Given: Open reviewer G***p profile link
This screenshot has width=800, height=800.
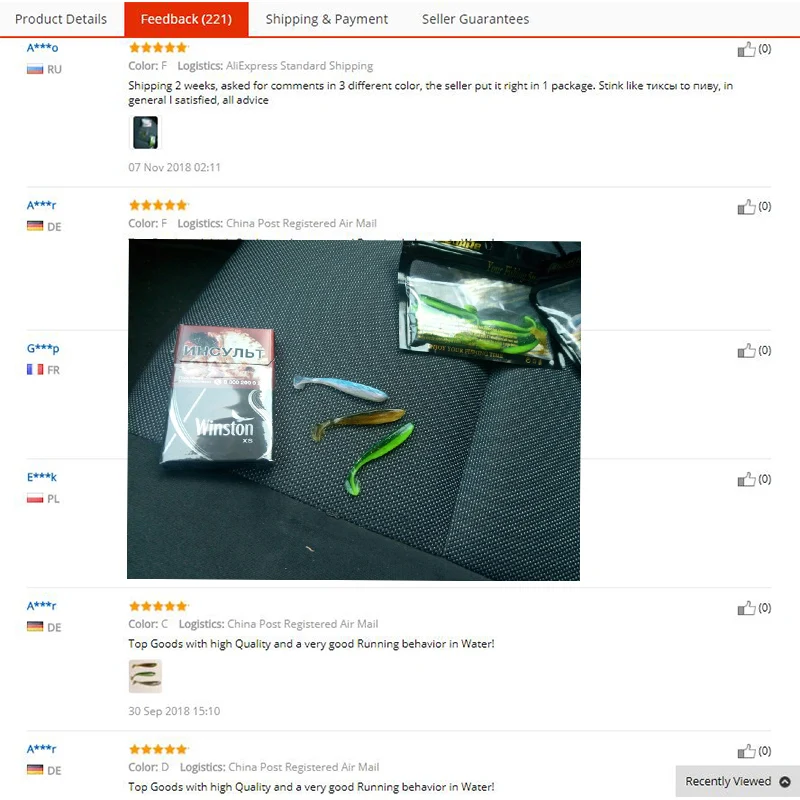Looking at the screenshot, I should tap(43, 349).
